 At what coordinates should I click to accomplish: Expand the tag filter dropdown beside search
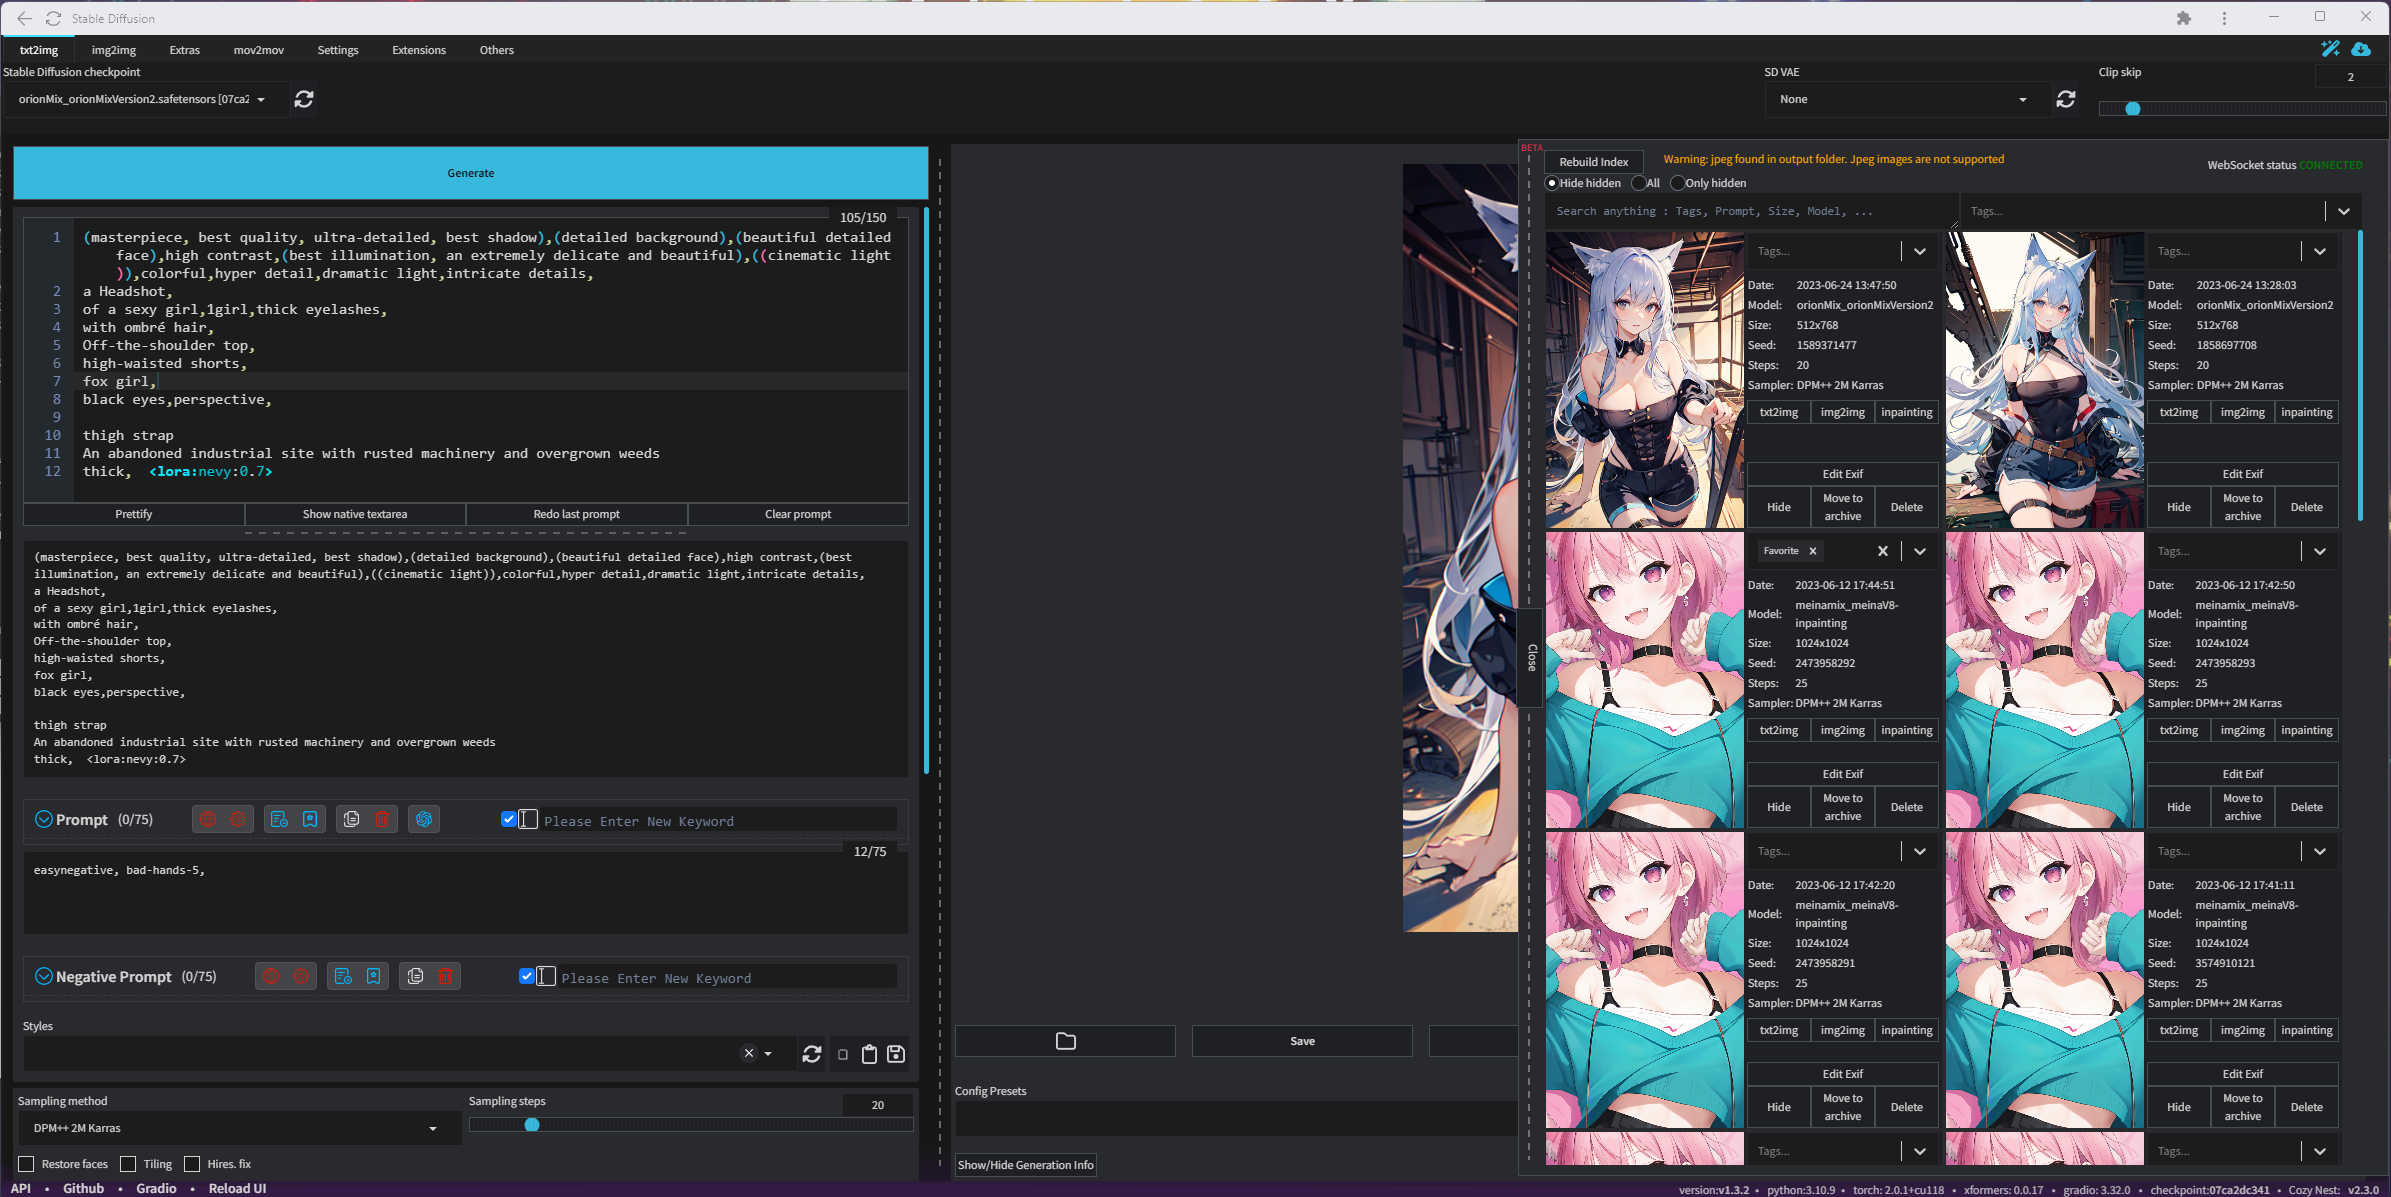point(2343,211)
